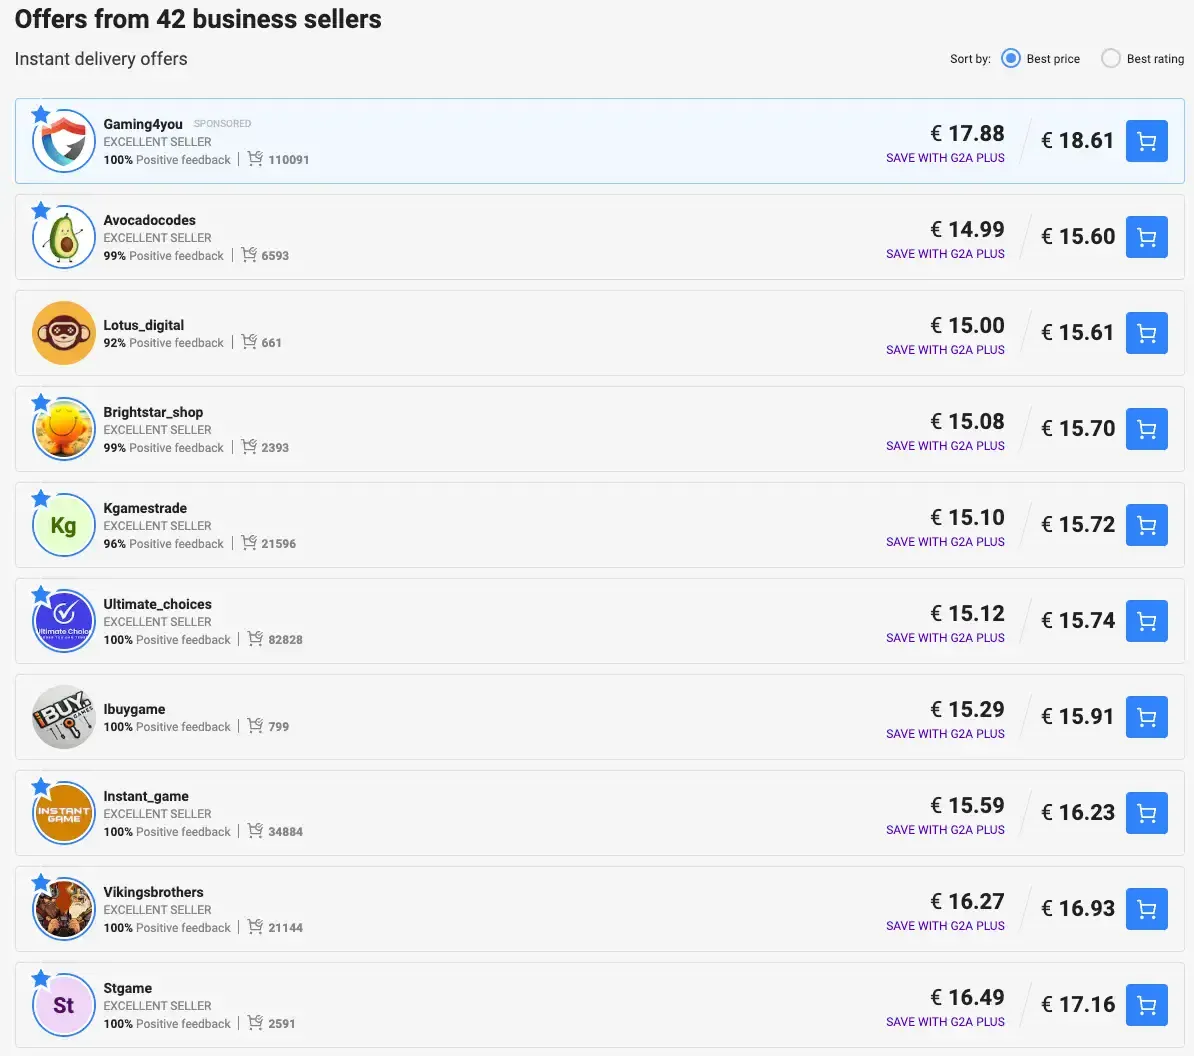Click the € 18.61 price
Screen dimensions: 1194x1056
(x=1077, y=140)
